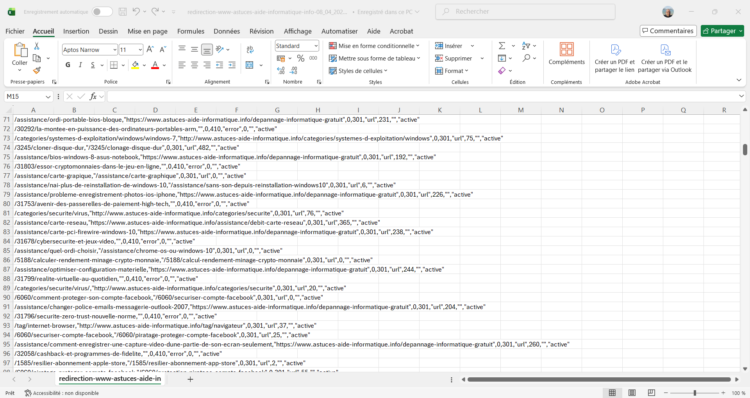Toggle bold G formatting
The height and width of the screenshot is (398, 750).
coord(68,65)
